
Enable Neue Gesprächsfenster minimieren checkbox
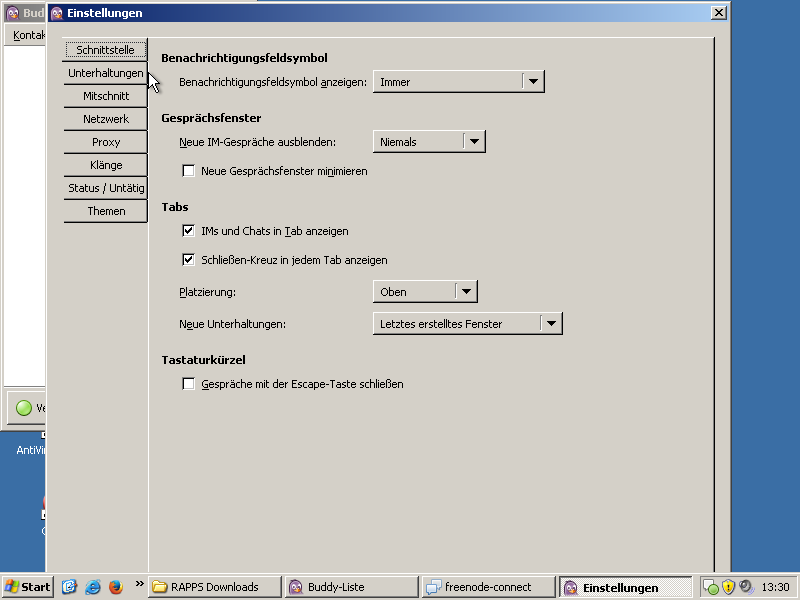188,171
